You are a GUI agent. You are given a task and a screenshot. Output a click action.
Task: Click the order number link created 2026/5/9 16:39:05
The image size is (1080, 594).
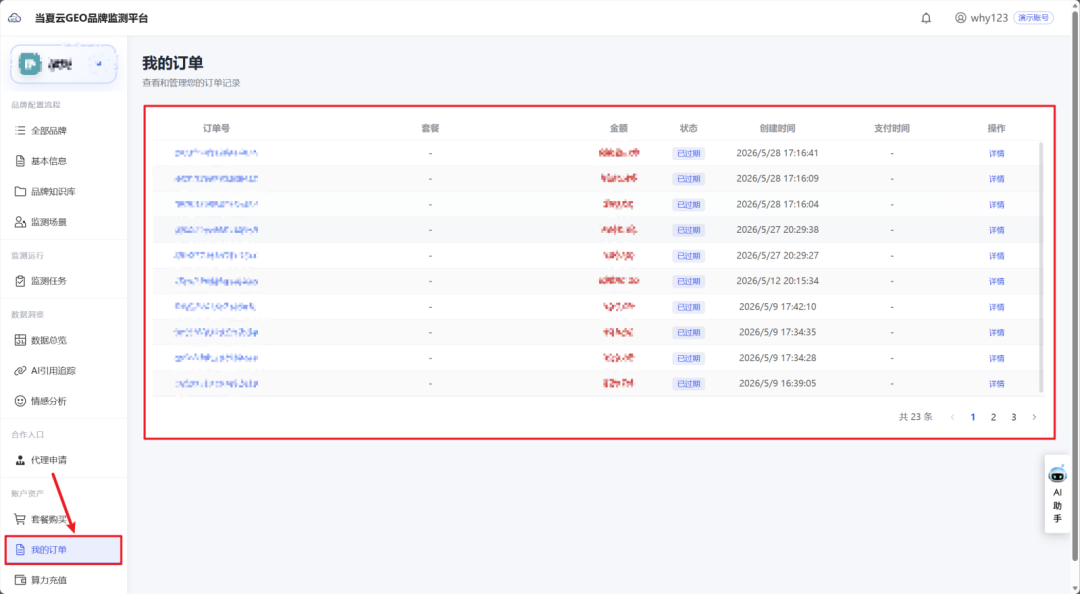[x=216, y=383]
